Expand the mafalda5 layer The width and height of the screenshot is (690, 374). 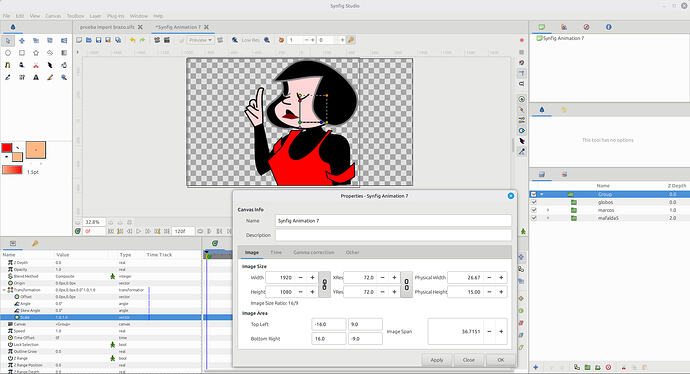[x=548, y=218]
